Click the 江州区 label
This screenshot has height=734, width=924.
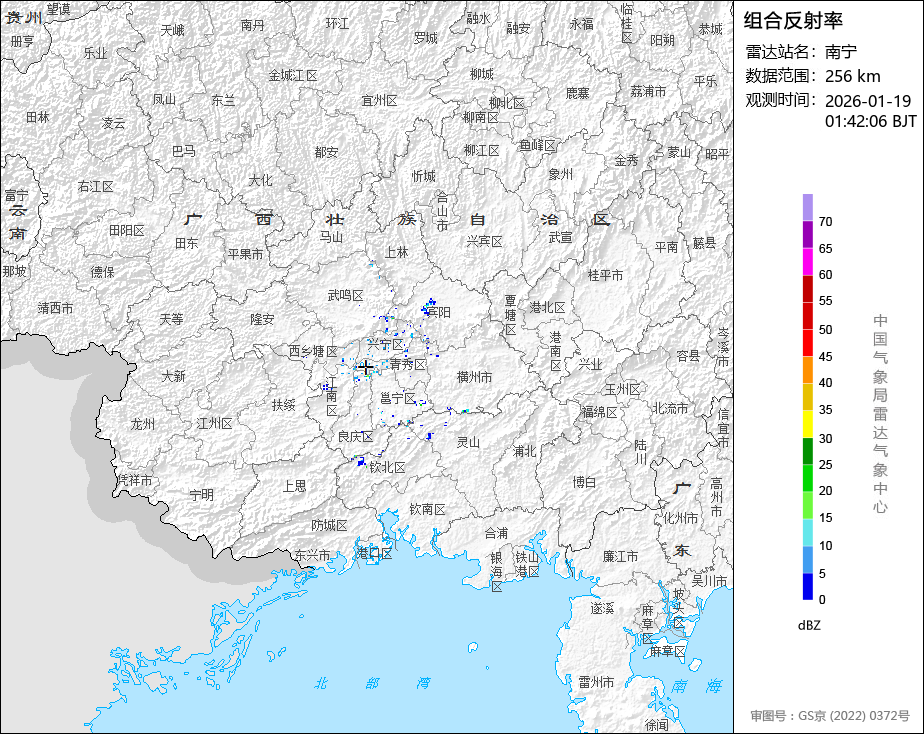[x=214, y=423]
